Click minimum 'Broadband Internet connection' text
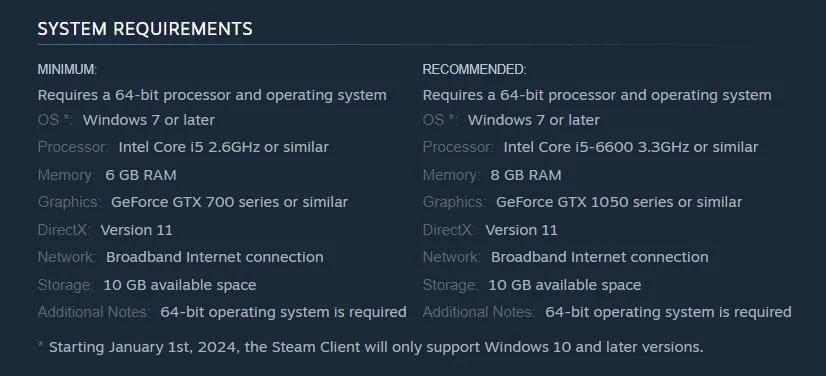The image size is (826, 376). (x=215, y=257)
